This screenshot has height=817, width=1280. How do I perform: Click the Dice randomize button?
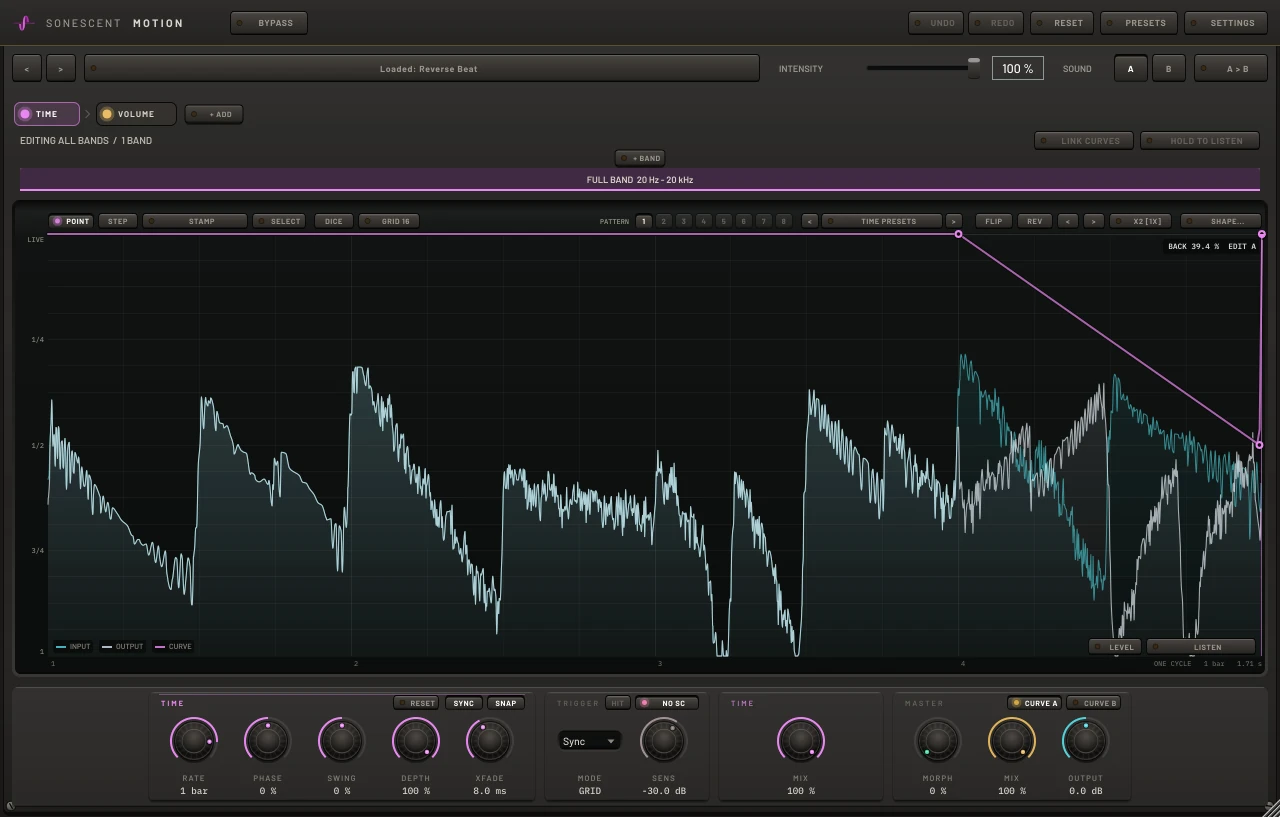click(333, 221)
